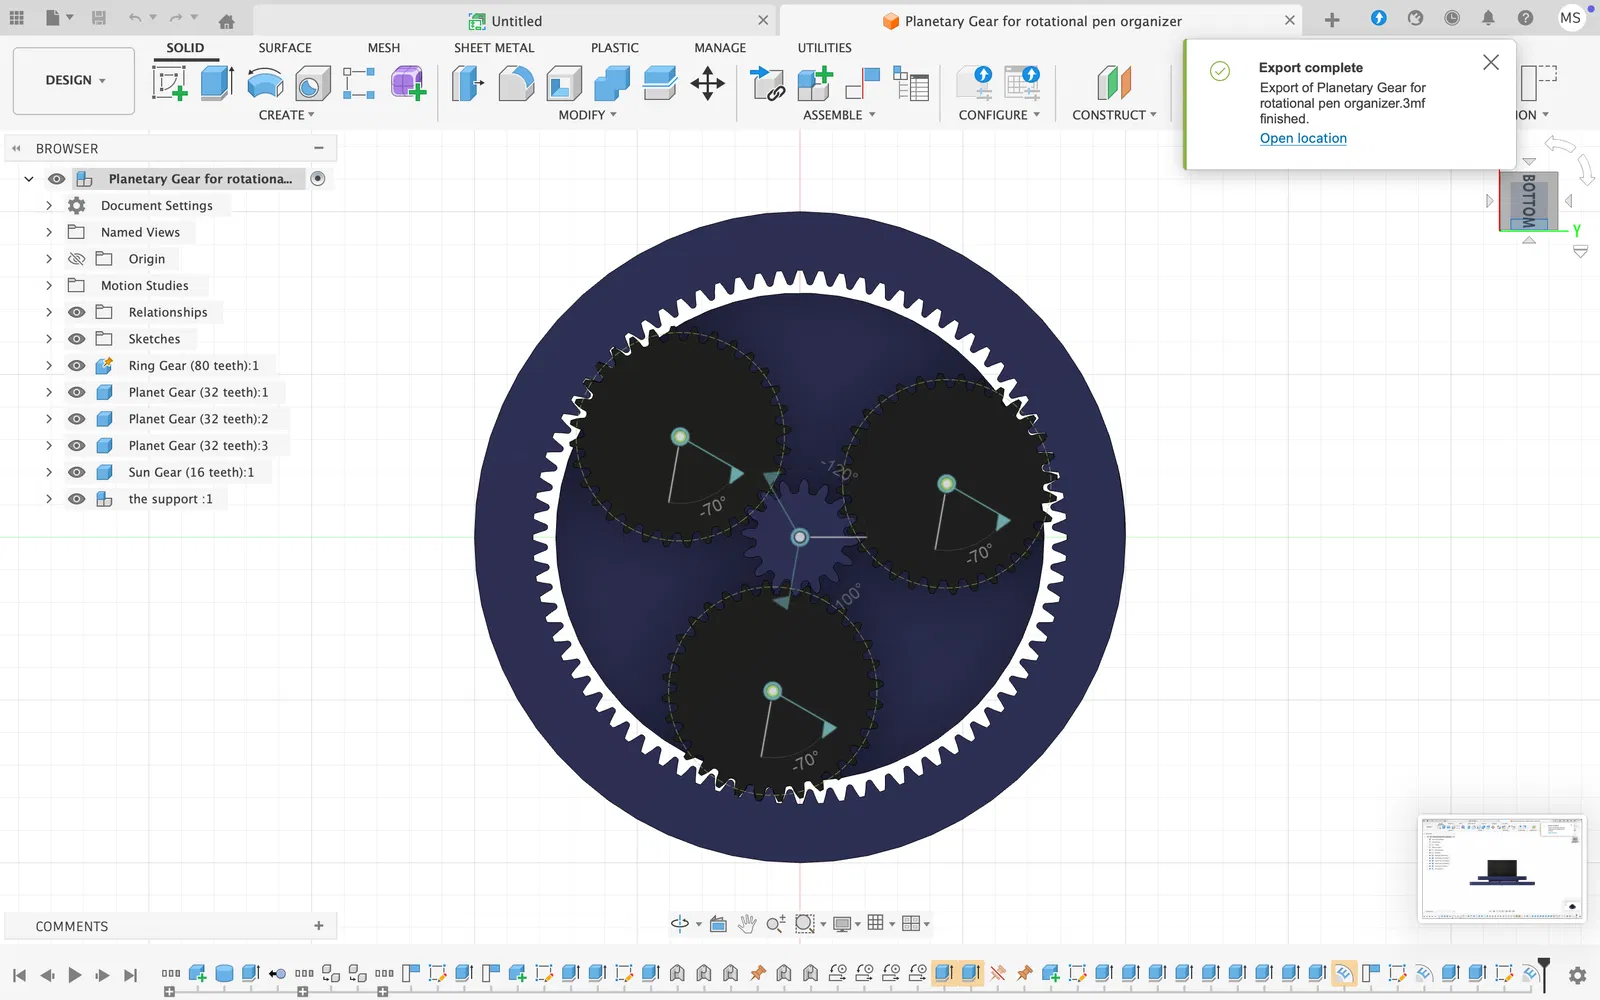Viewport: 1600px width, 1000px height.
Task: Click the design preview thumbnail
Action: (1502, 869)
